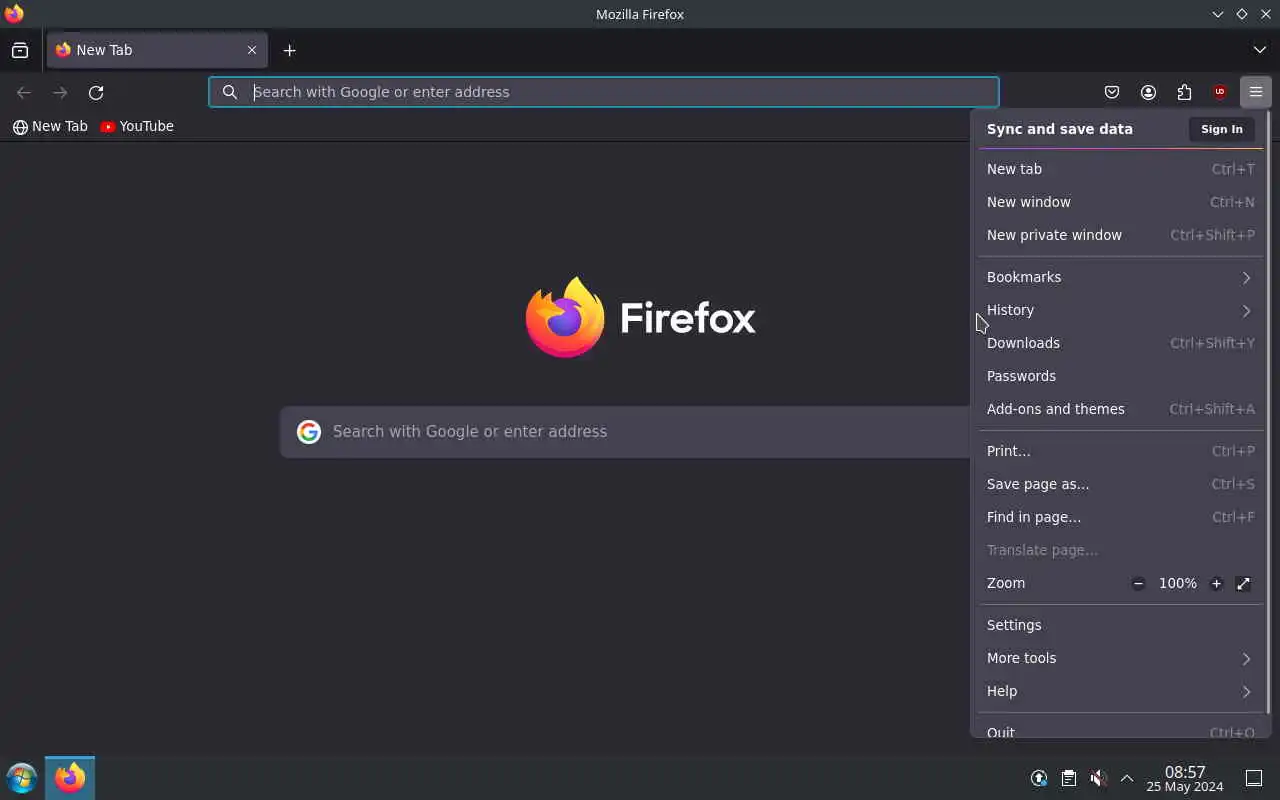Image resolution: width=1280 pixels, height=800 pixels.
Task: Open Downloads from the menu
Action: [x=1120, y=343]
